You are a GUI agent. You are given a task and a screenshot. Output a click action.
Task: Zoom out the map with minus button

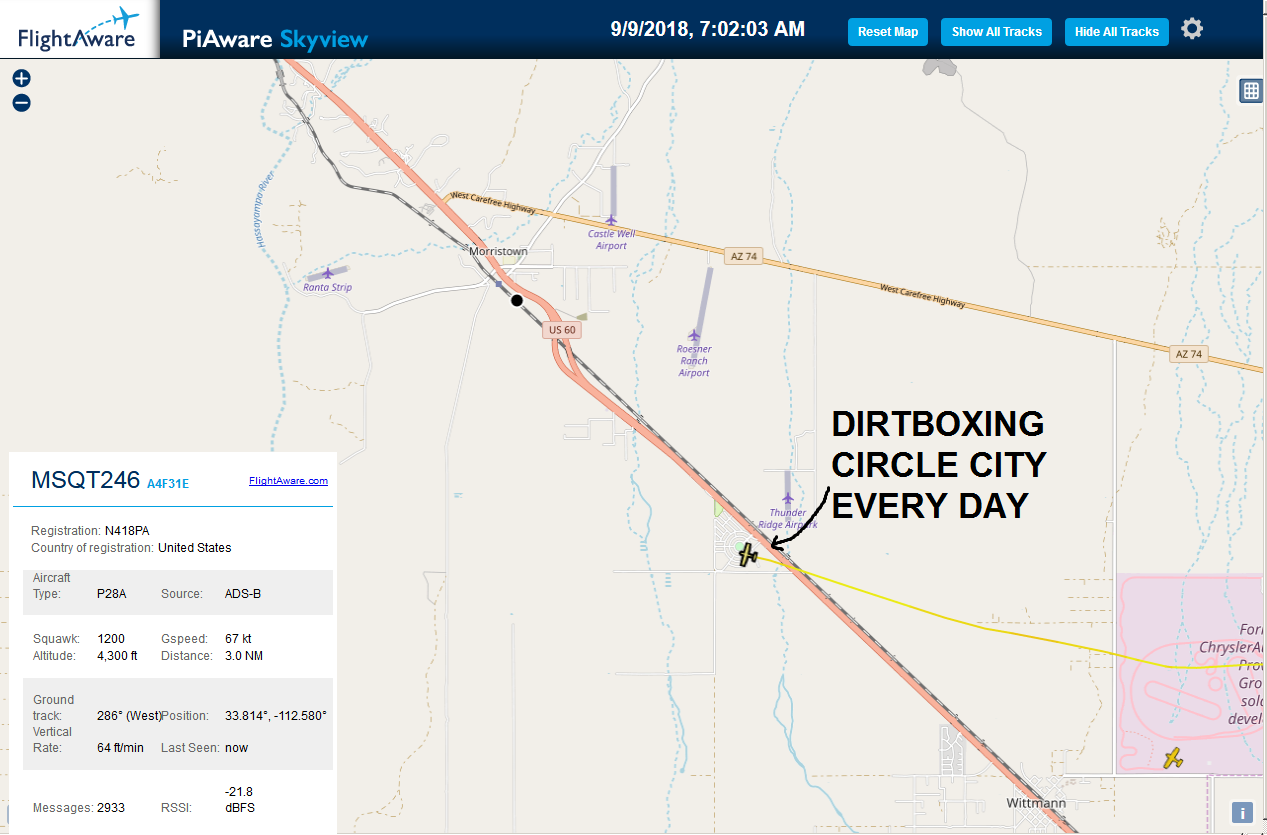point(21,102)
